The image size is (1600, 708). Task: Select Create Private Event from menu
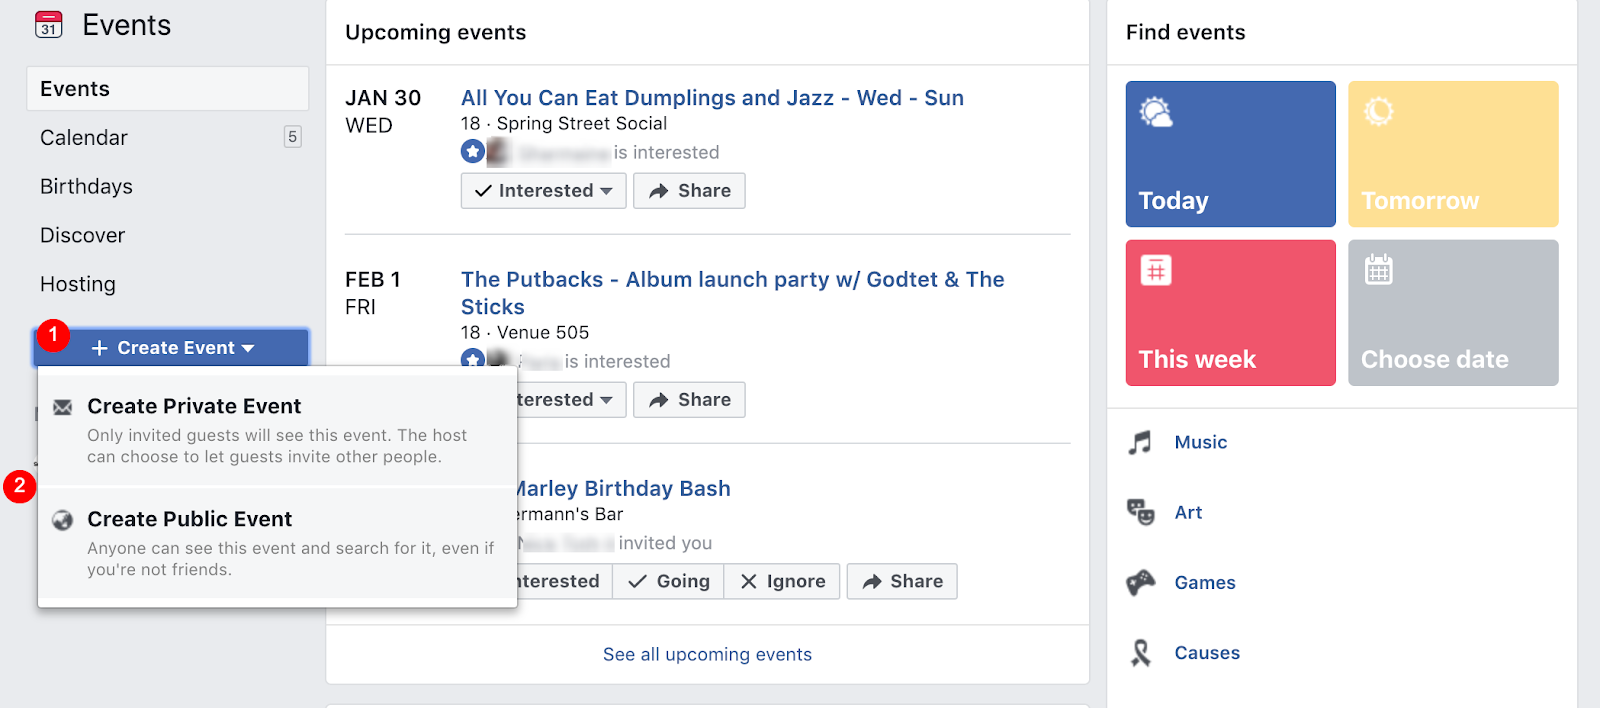click(194, 407)
